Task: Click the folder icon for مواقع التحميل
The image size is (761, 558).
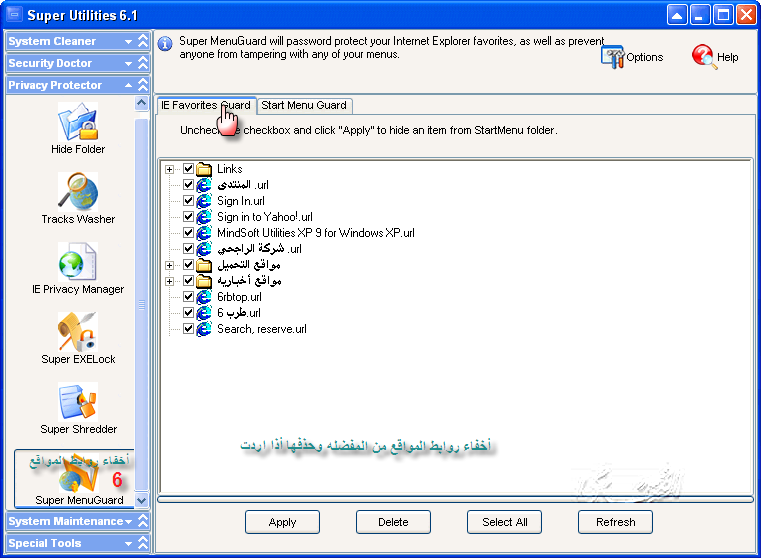Action: (204, 265)
